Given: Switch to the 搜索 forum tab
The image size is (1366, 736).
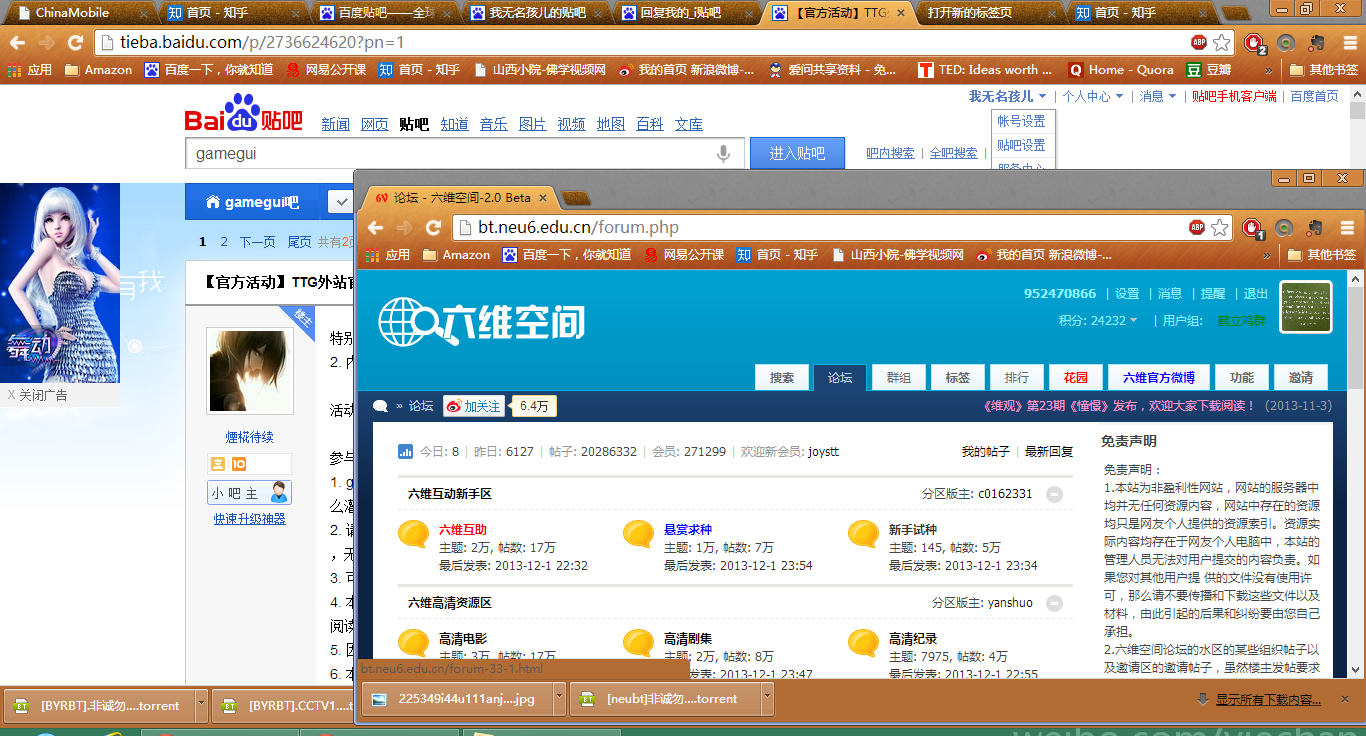Looking at the screenshot, I should (x=782, y=378).
